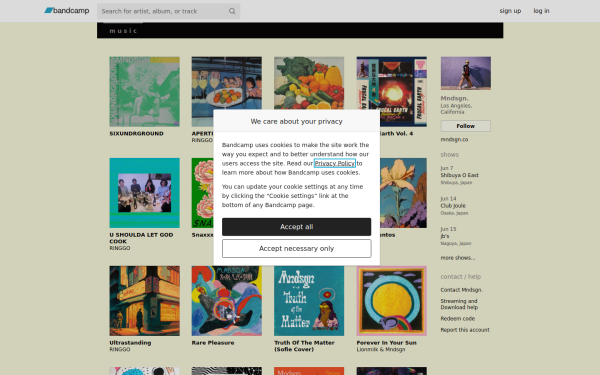This screenshot has width=600, height=375.
Task: Click Forever In Your Sun title
Action: [386, 343]
